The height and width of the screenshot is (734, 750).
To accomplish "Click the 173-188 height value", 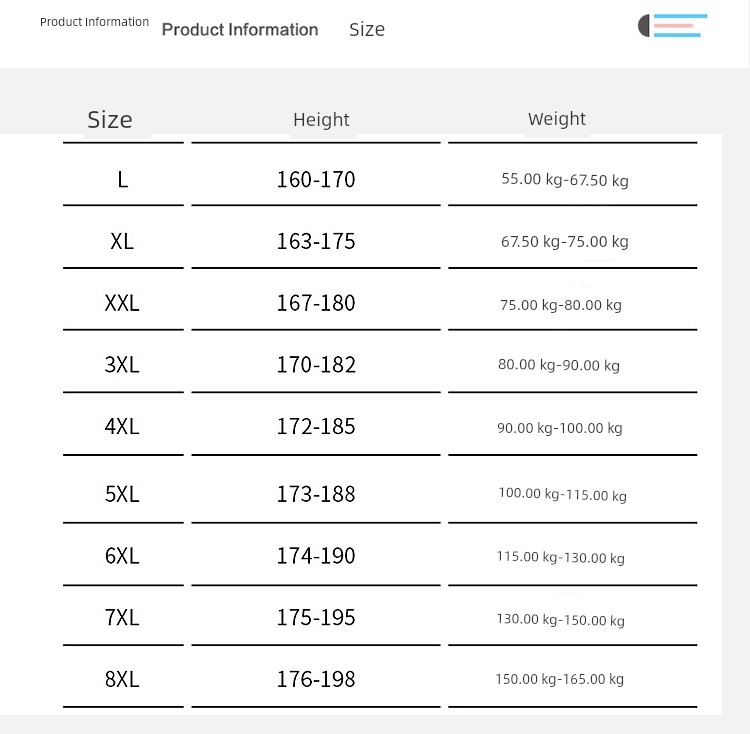I will tap(316, 494).
